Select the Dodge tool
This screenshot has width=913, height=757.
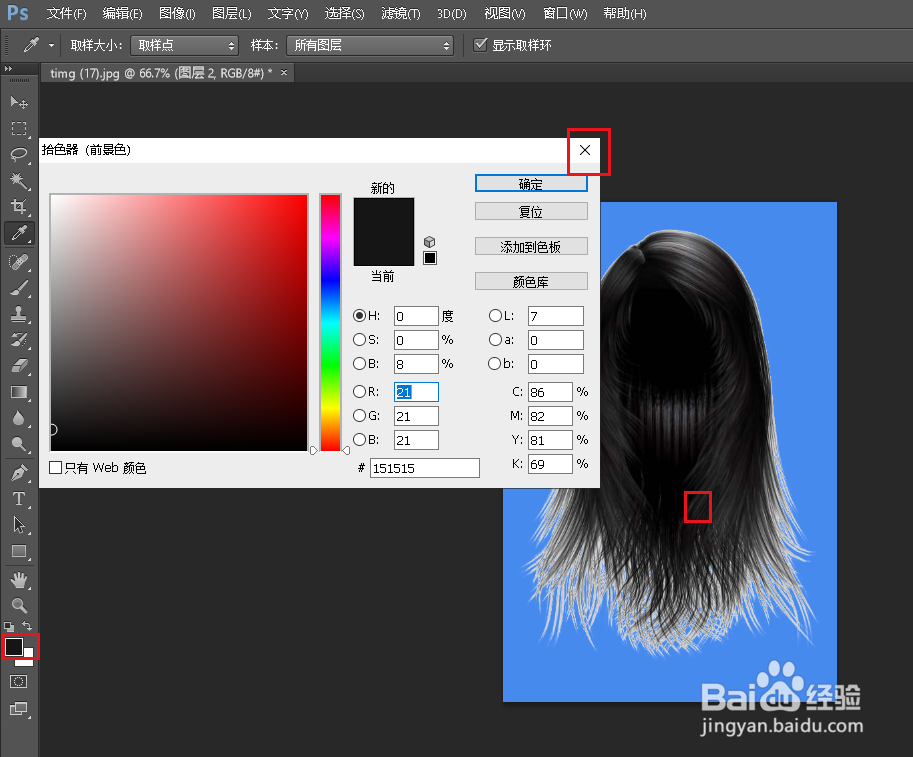pos(19,444)
